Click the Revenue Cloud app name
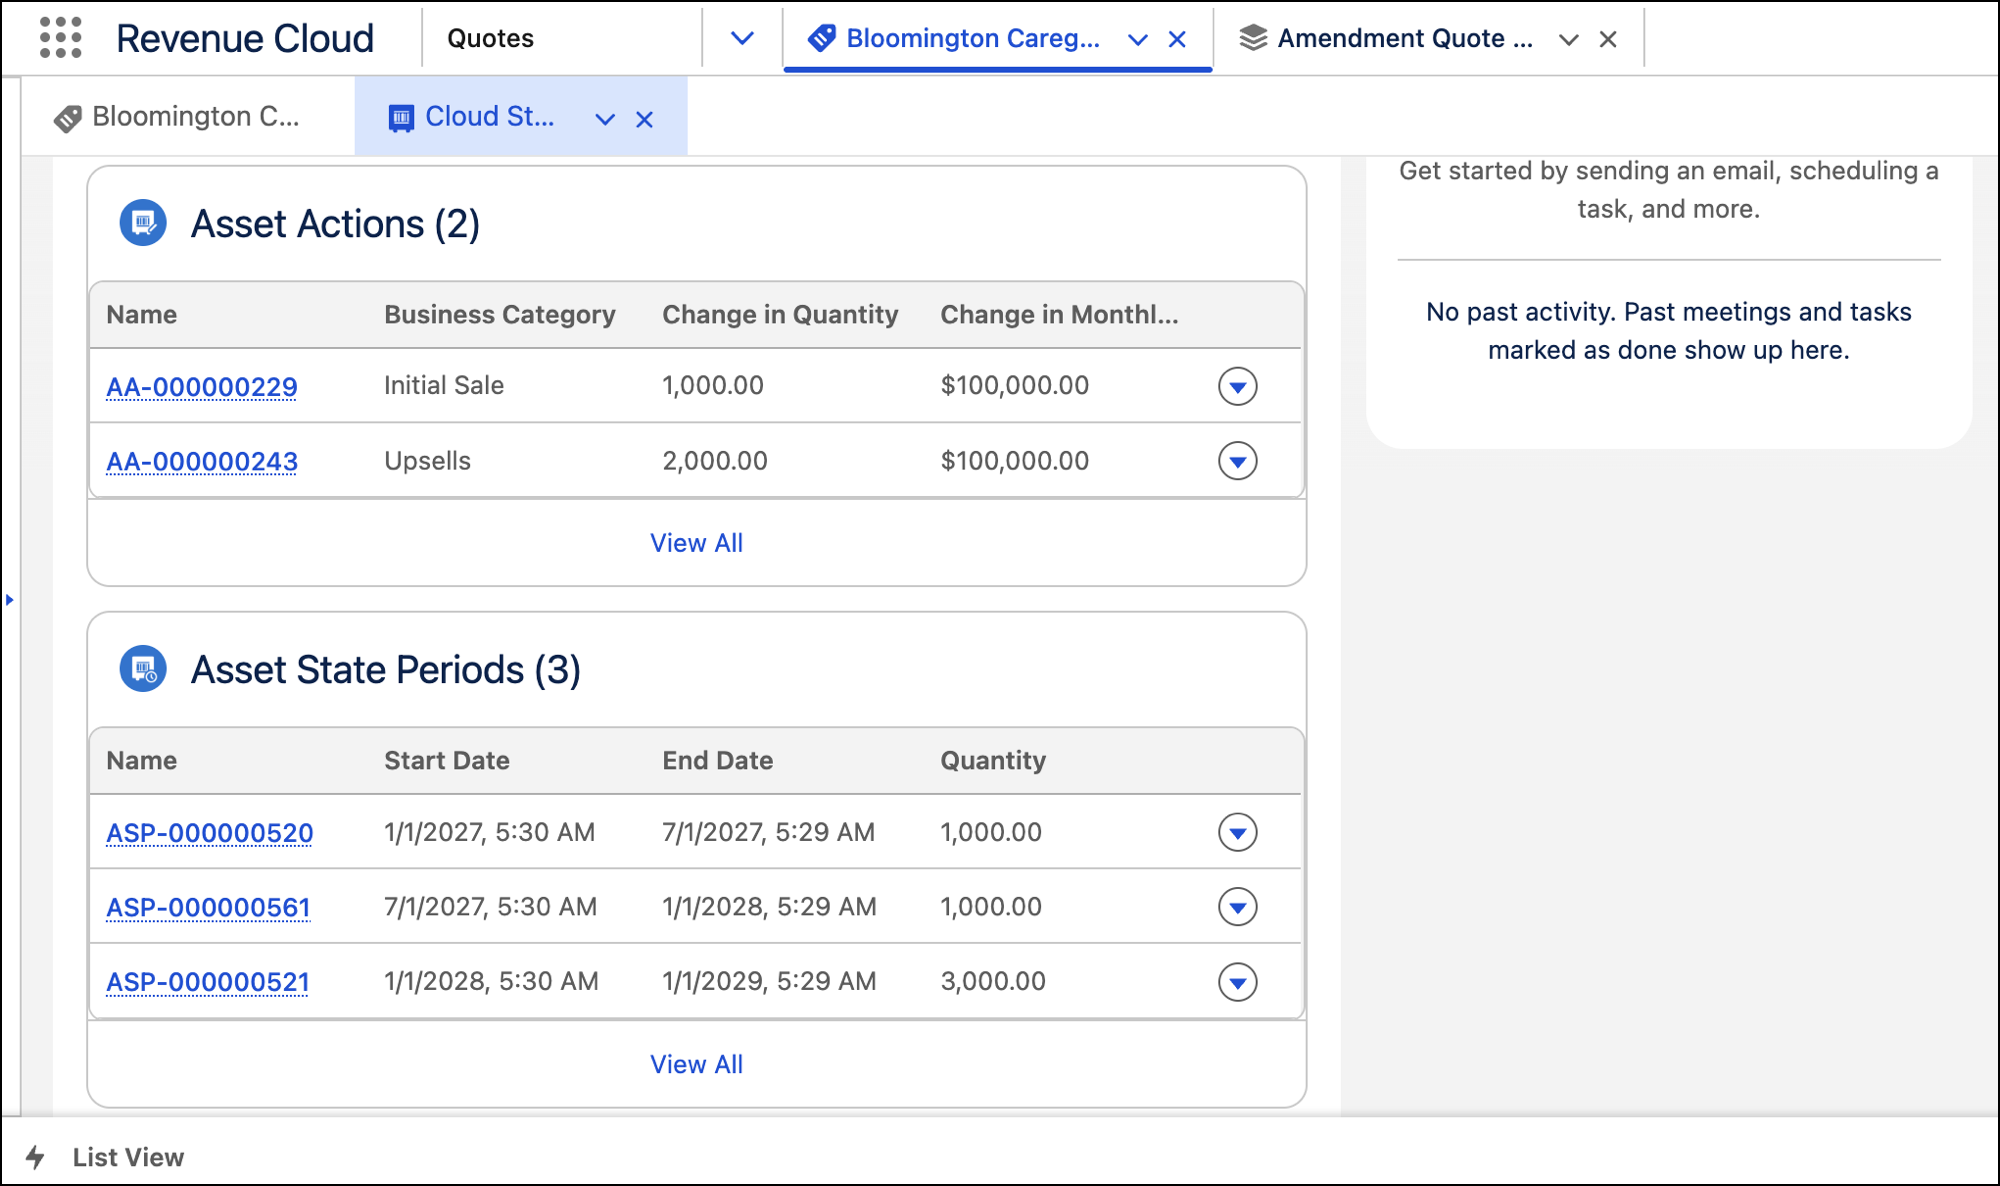 pos(245,38)
